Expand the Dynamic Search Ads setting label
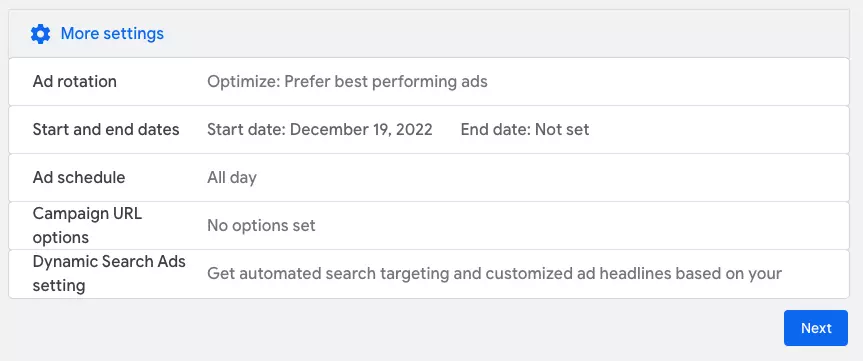This screenshot has width=863, height=361. coord(109,274)
